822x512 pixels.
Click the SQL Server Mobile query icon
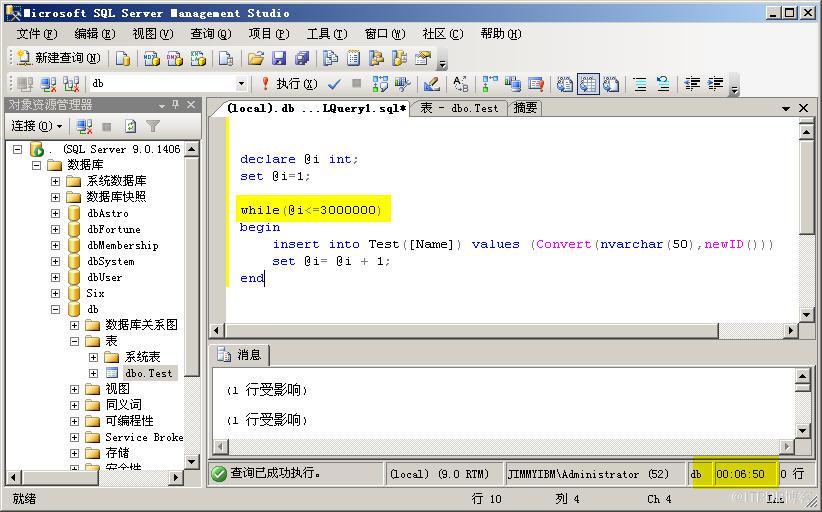pos(226,58)
